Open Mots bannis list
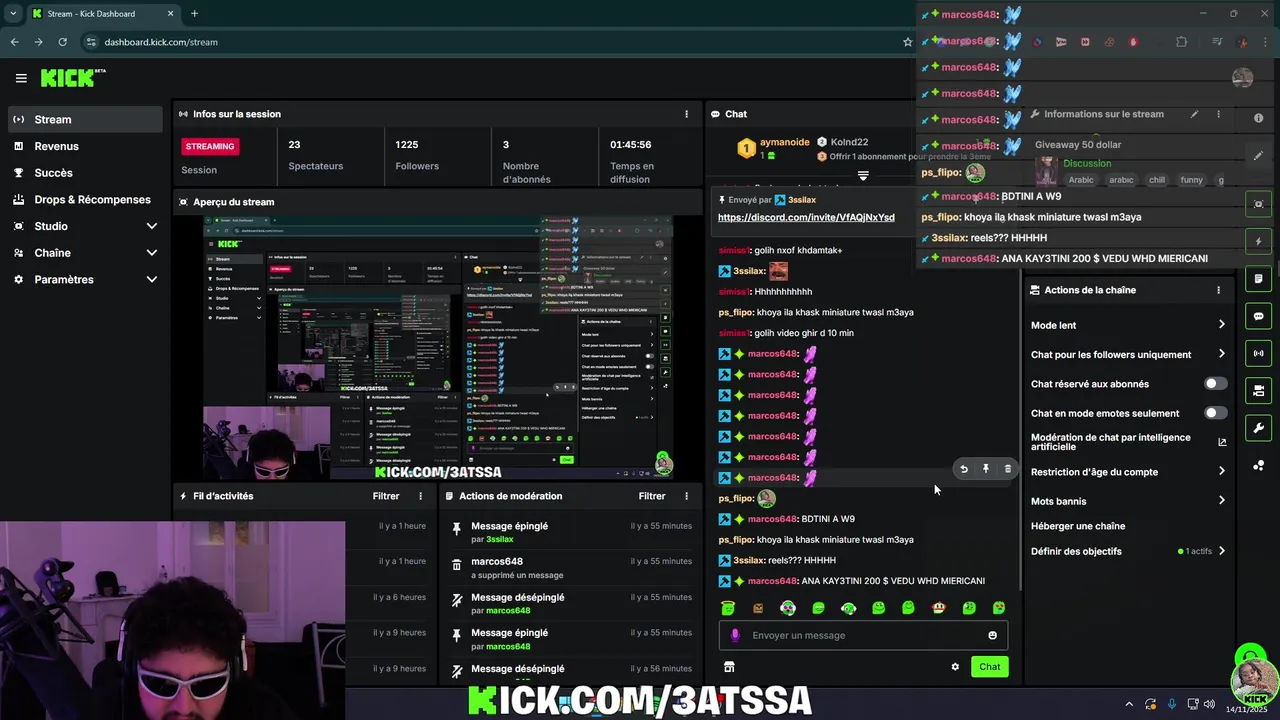This screenshot has width=1280, height=720. click(x=1128, y=501)
